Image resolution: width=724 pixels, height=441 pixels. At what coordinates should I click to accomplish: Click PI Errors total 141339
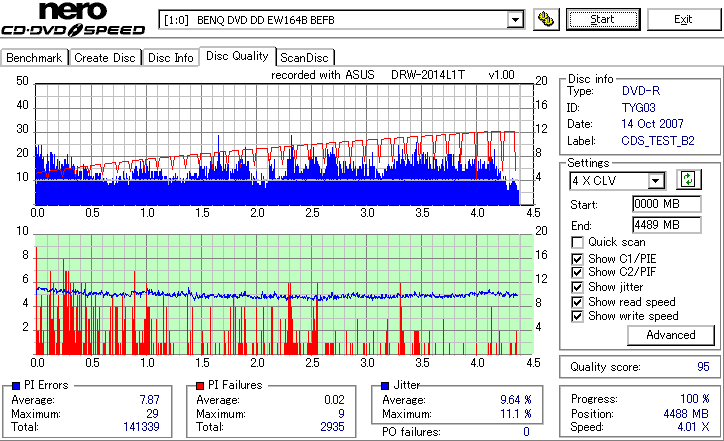141,427
